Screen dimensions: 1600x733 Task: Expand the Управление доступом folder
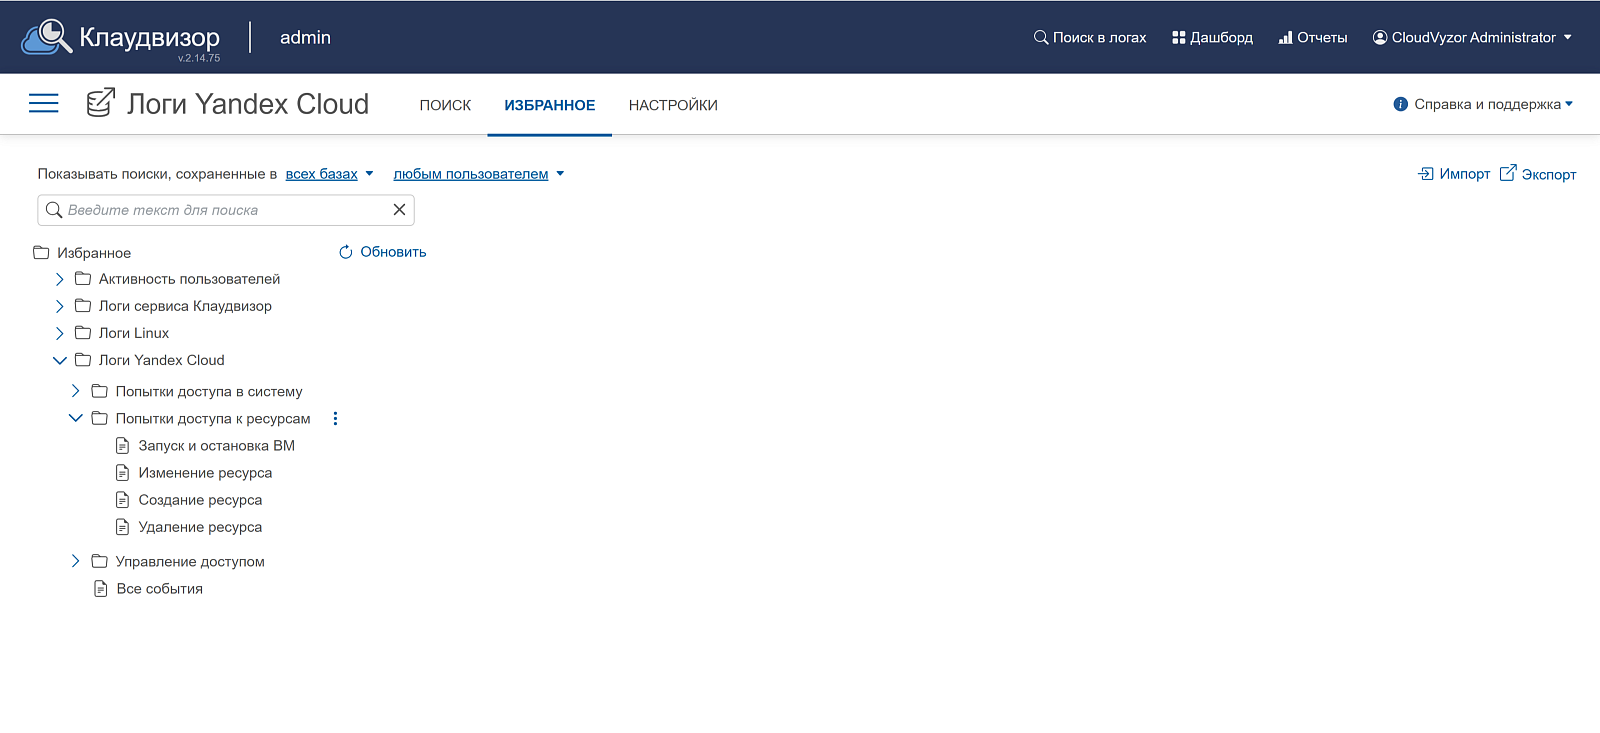click(x=76, y=561)
